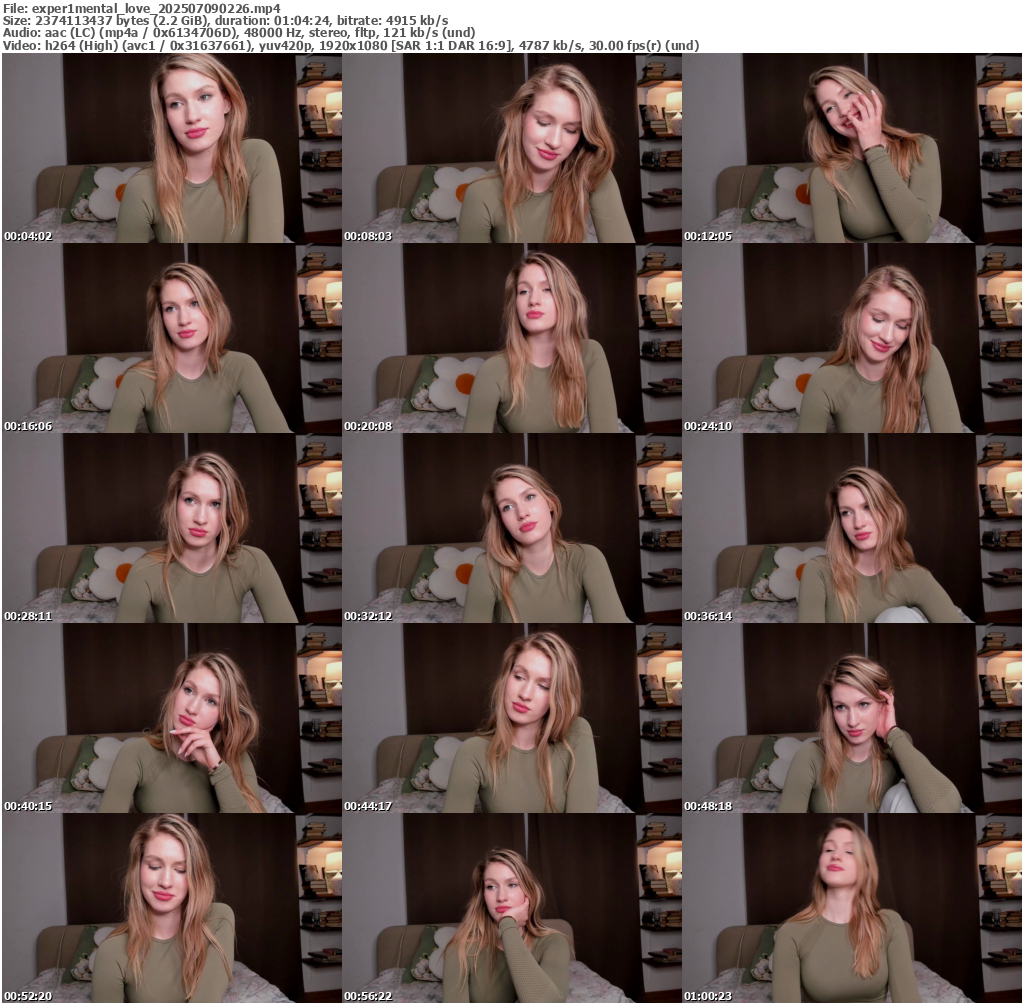The height and width of the screenshot is (1003, 1024).
Task: Open the frame at 00:24:10
Action: (x=852, y=338)
